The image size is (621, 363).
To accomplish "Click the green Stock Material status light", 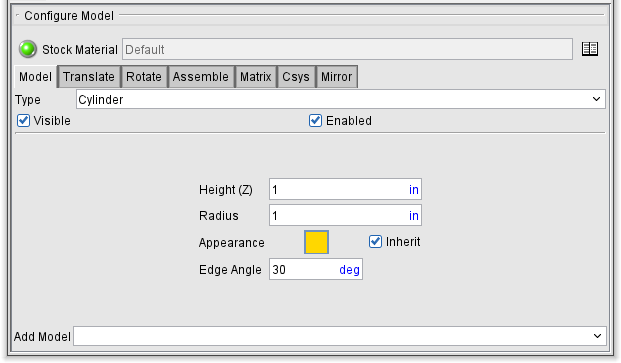I will click(x=28, y=49).
